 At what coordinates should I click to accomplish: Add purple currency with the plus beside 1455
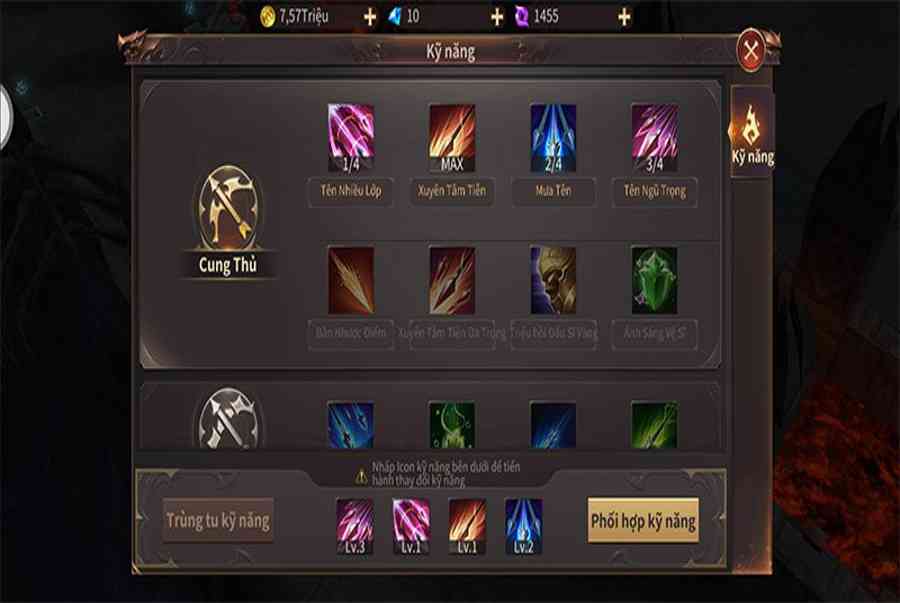(x=624, y=17)
